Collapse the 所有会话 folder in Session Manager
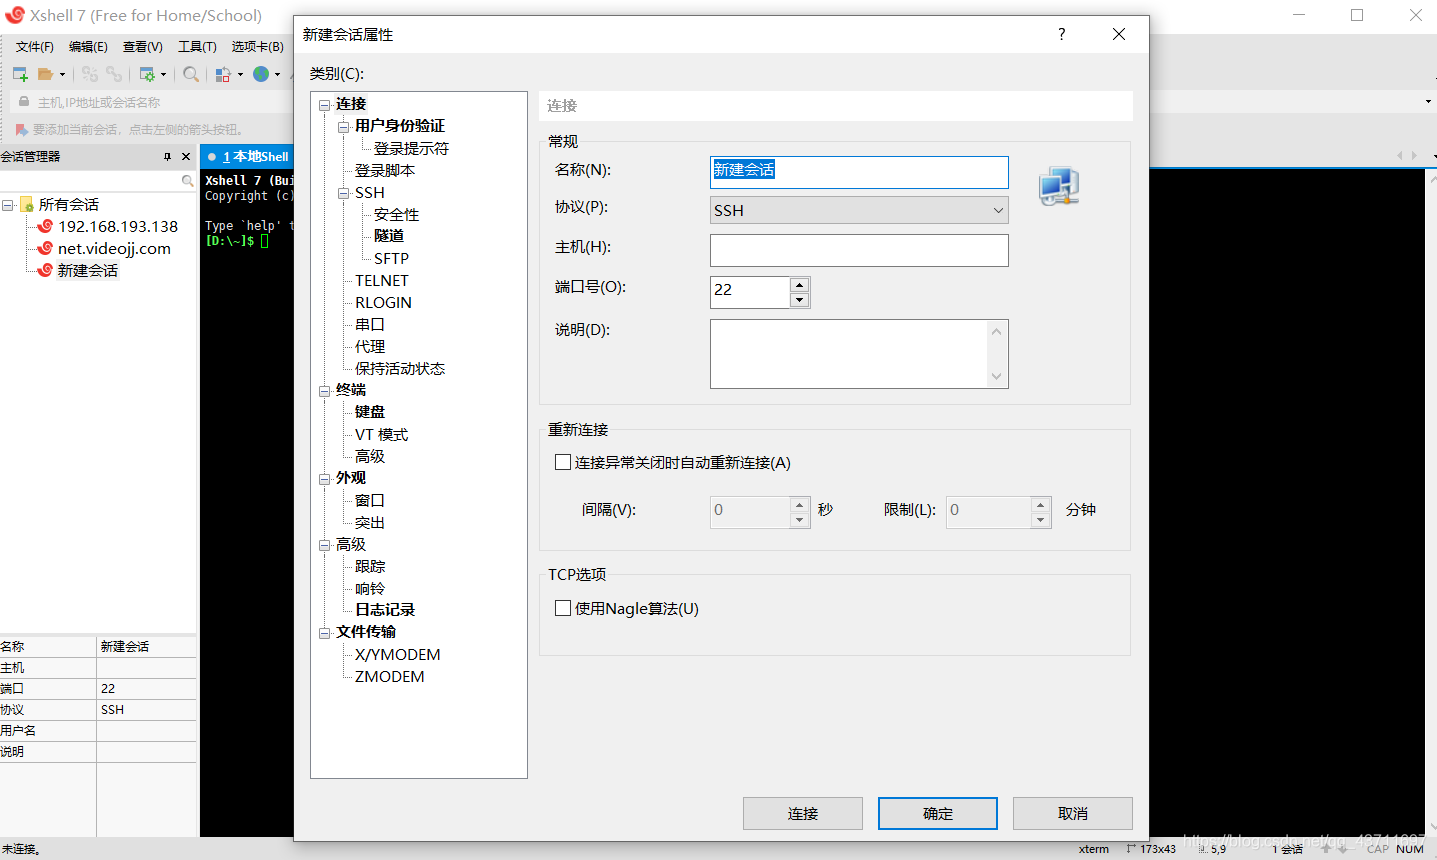The height and width of the screenshot is (860, 1437). click(8, 205)
